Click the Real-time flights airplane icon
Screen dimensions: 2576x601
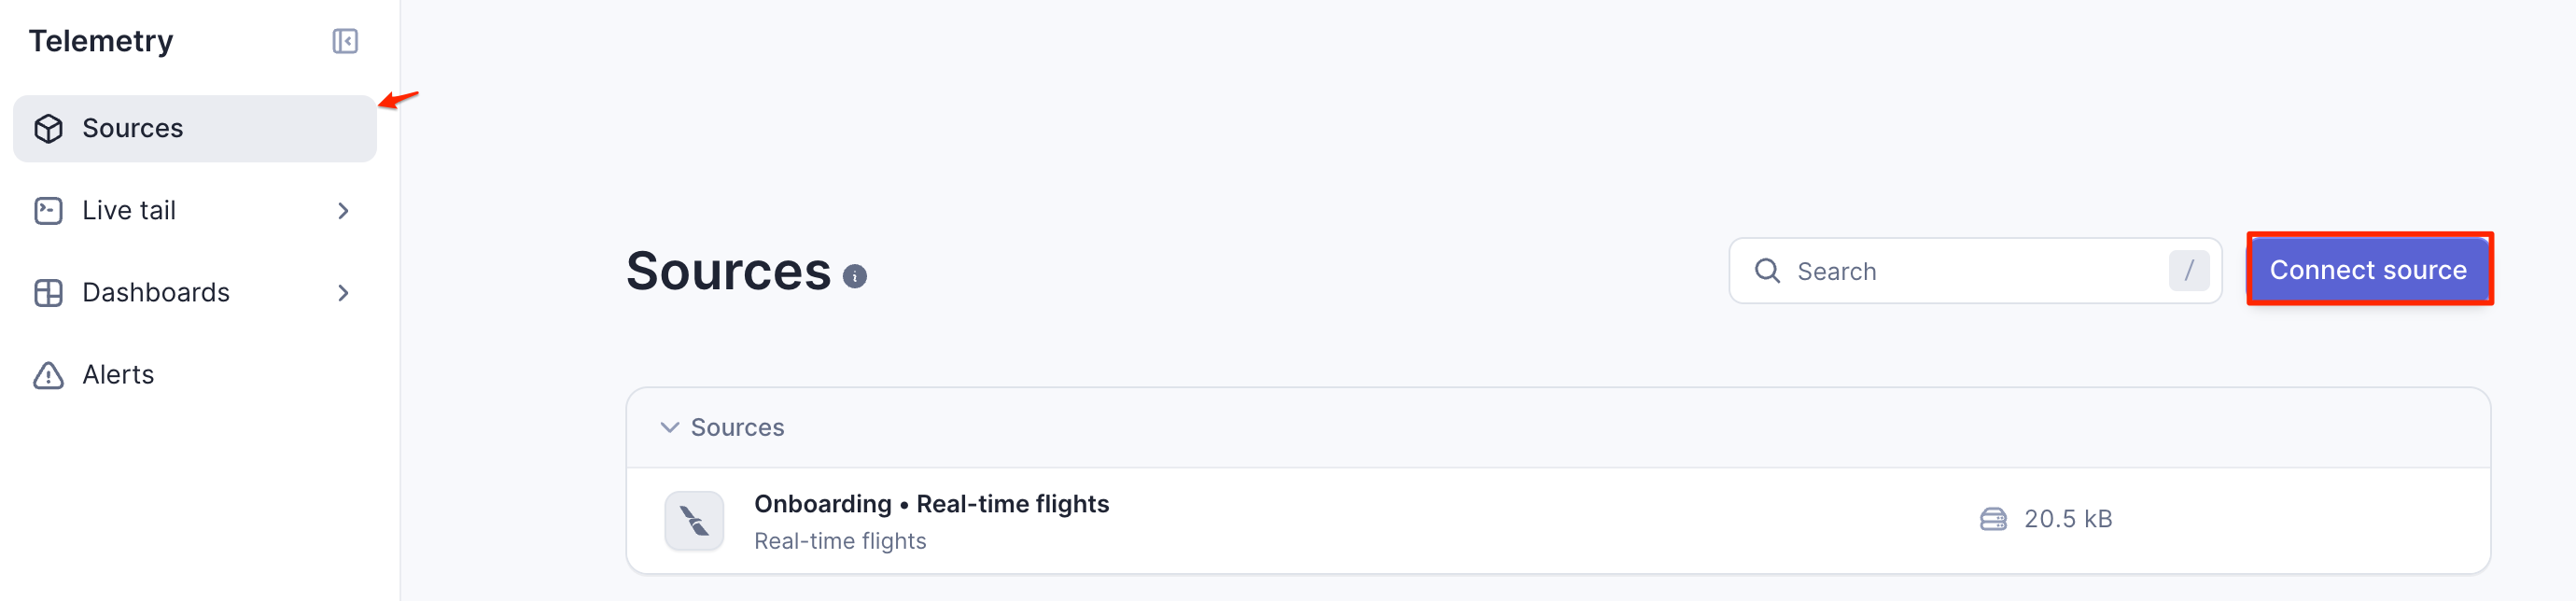click(692, 520)
